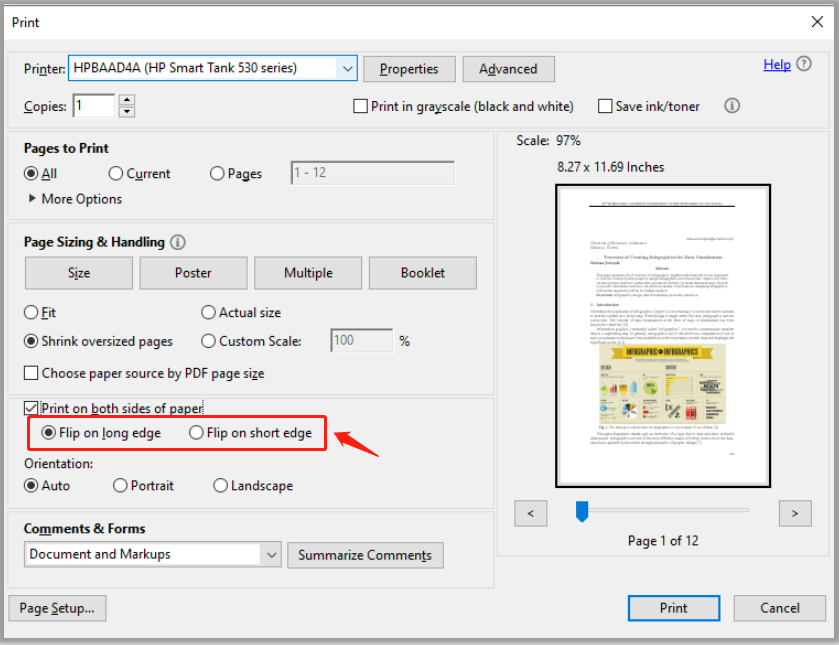
Task: Go to next preview page arrow
Action: click(794, 513)
